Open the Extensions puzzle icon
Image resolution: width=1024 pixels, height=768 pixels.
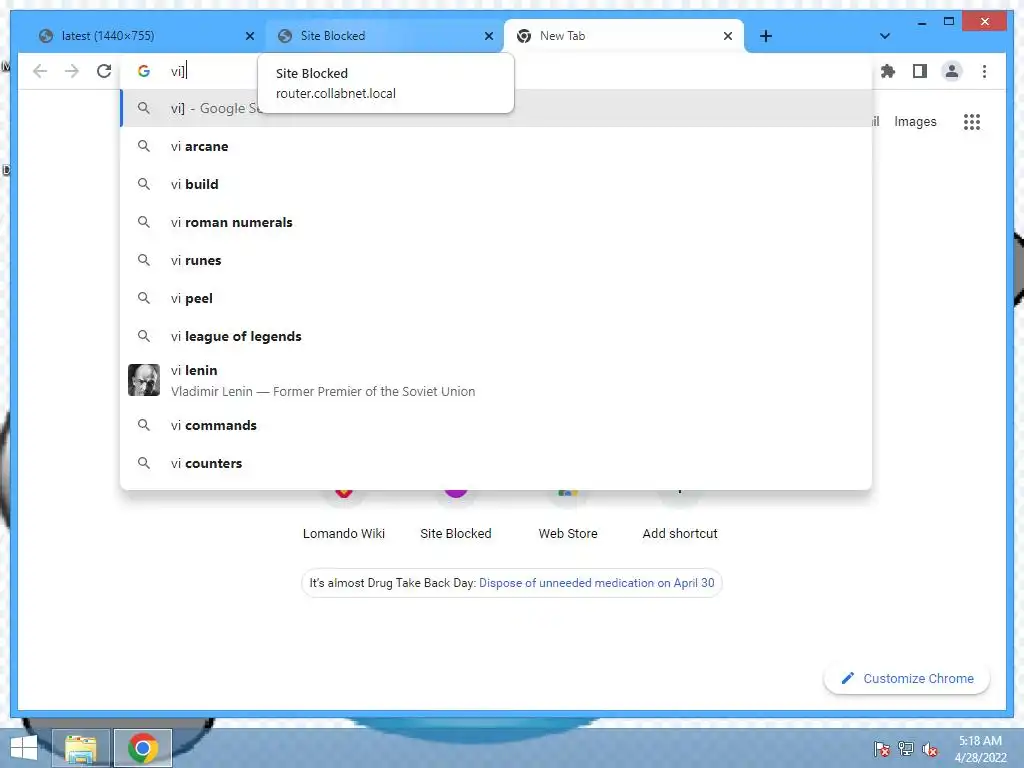[888, 71]
